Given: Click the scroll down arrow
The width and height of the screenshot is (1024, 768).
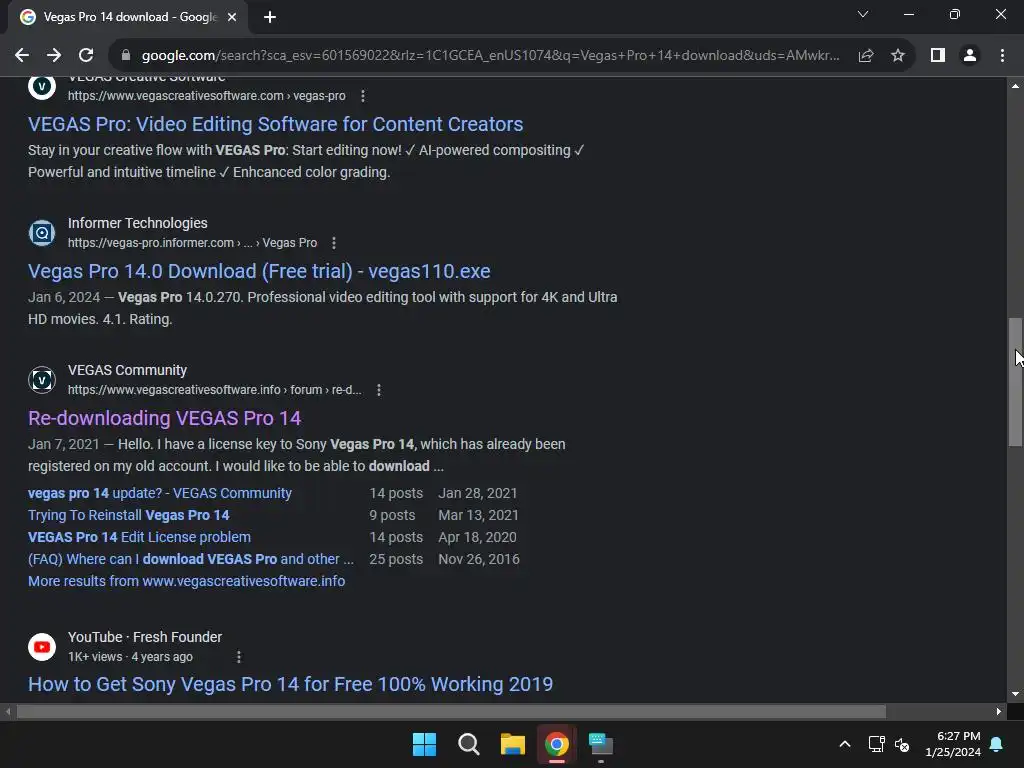Looking at the screenshot, I should [x=1015, y=694].
